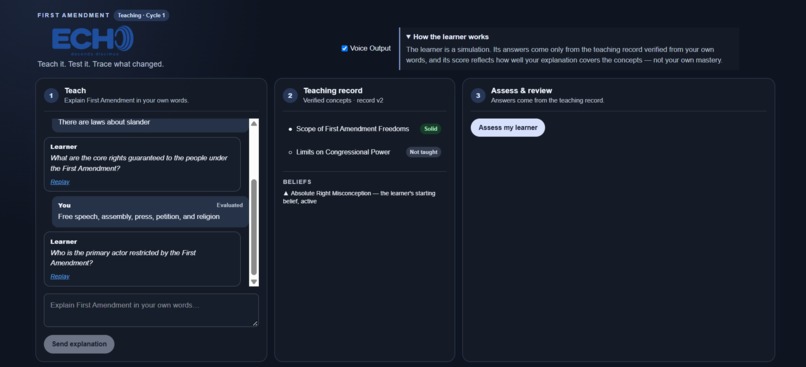Replay the learner's core rights question

click(60, 182)
